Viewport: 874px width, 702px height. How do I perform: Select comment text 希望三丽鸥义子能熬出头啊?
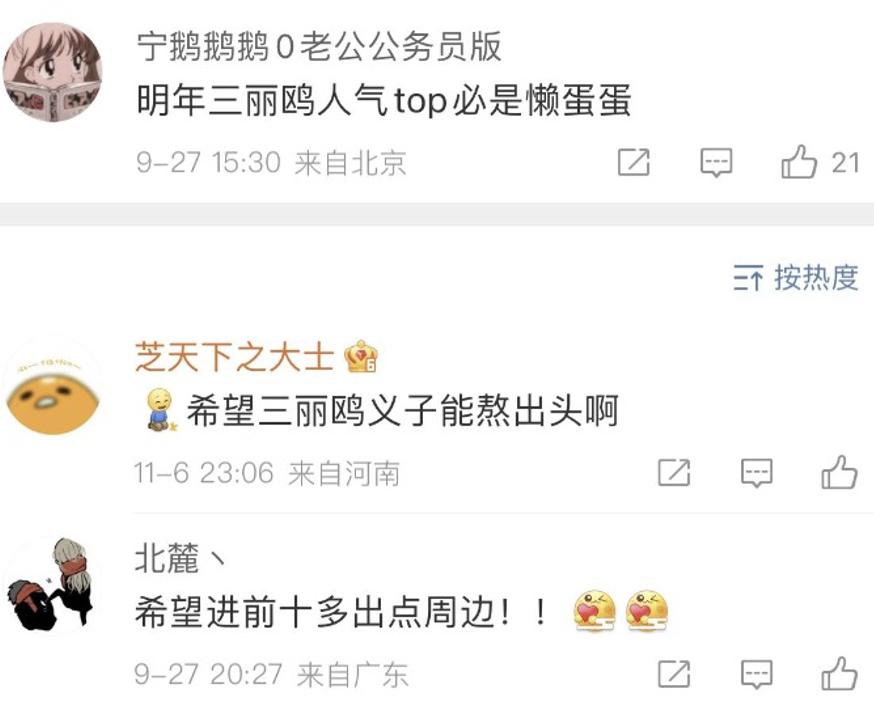pyautogui.click(x=402, y=411)
